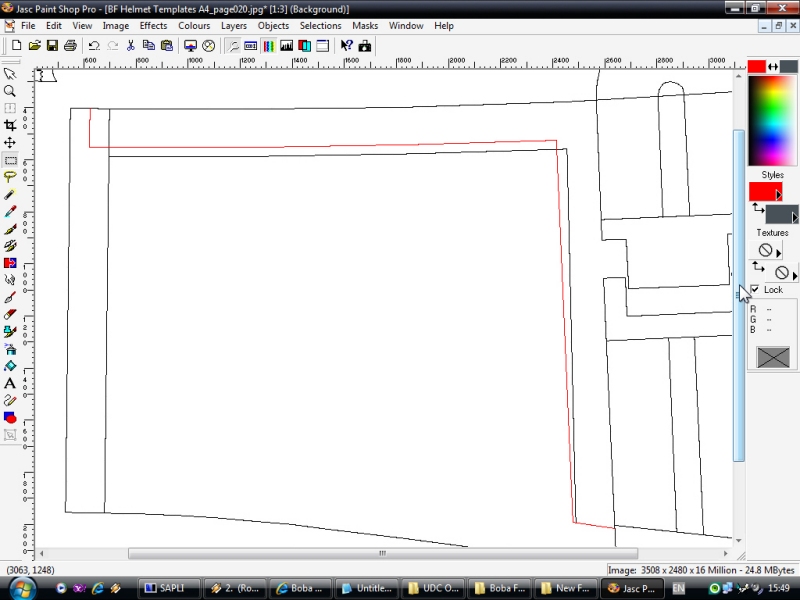Click the horizontal scrollbar thumb
The height and width of the screenshot is (600, 800).
(x=383, y=554)
